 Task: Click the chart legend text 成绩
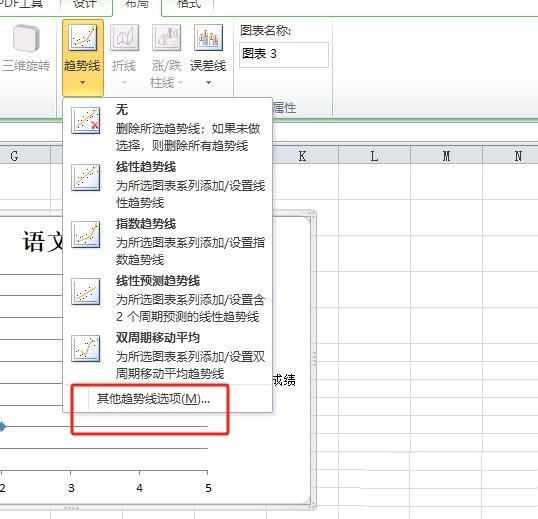pyautogui.click(x=284, y=380)
